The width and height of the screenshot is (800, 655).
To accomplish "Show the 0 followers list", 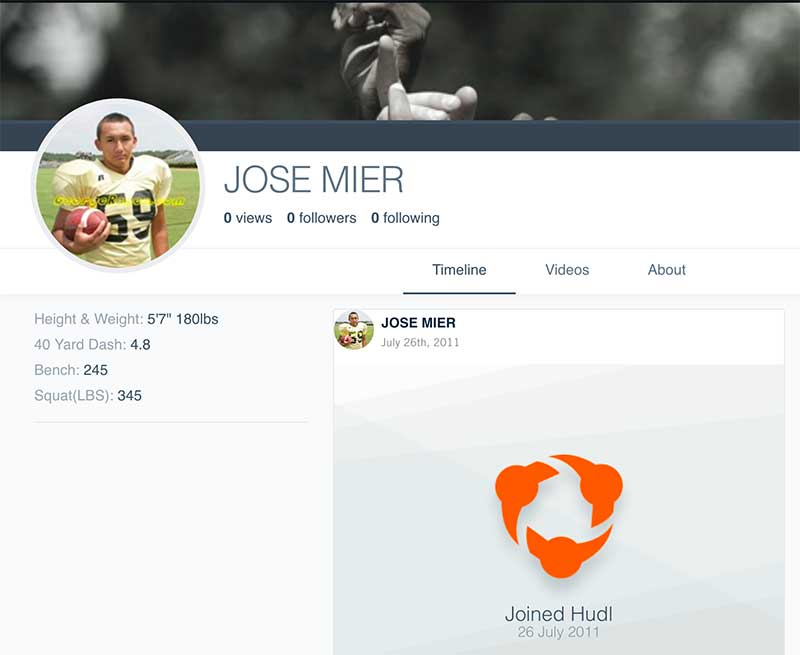I will click(x=321, y=218).
